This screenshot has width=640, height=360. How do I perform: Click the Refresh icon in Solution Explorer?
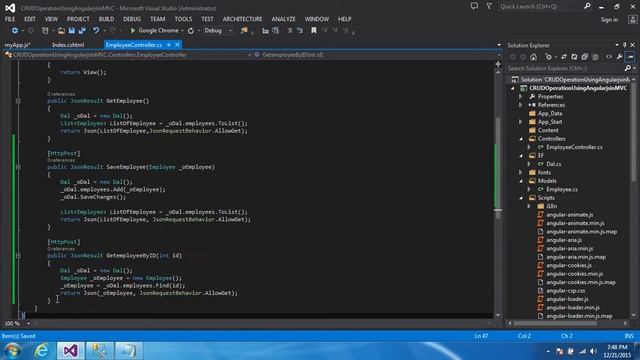574,57
